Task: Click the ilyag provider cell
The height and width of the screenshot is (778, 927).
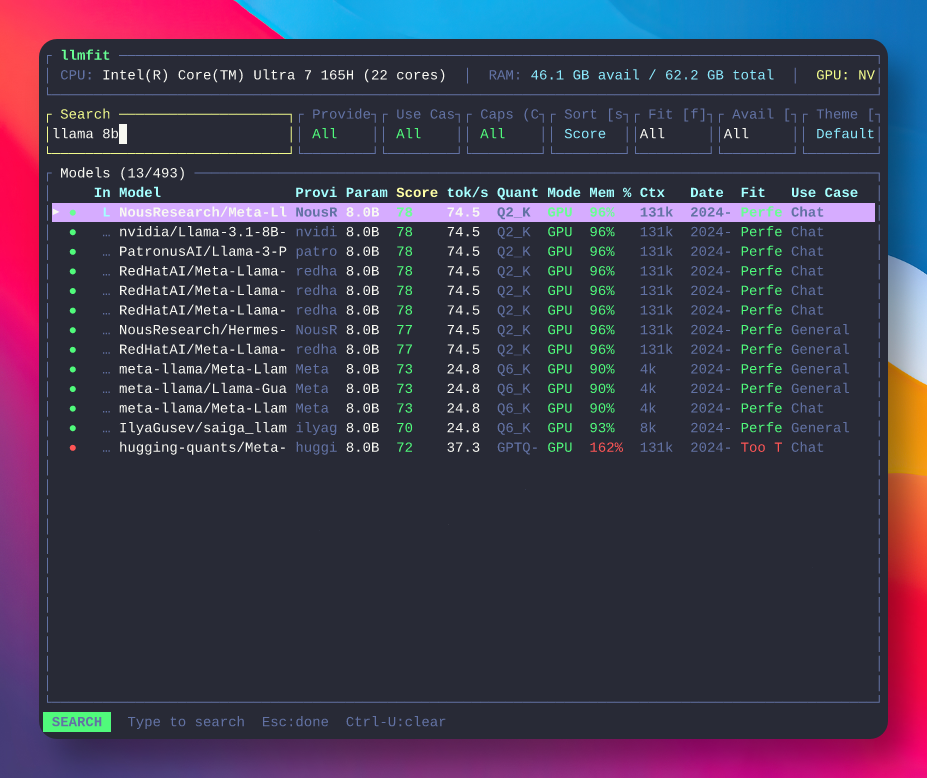Action: [x=316, y=428]
